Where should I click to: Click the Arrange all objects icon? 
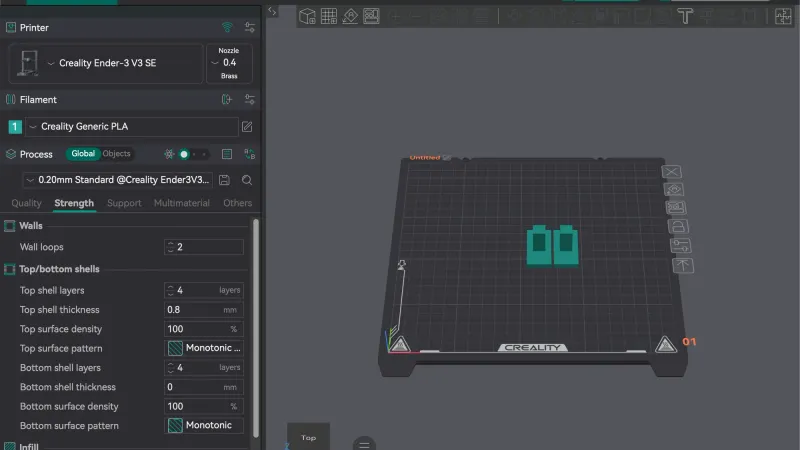point(371,16)
